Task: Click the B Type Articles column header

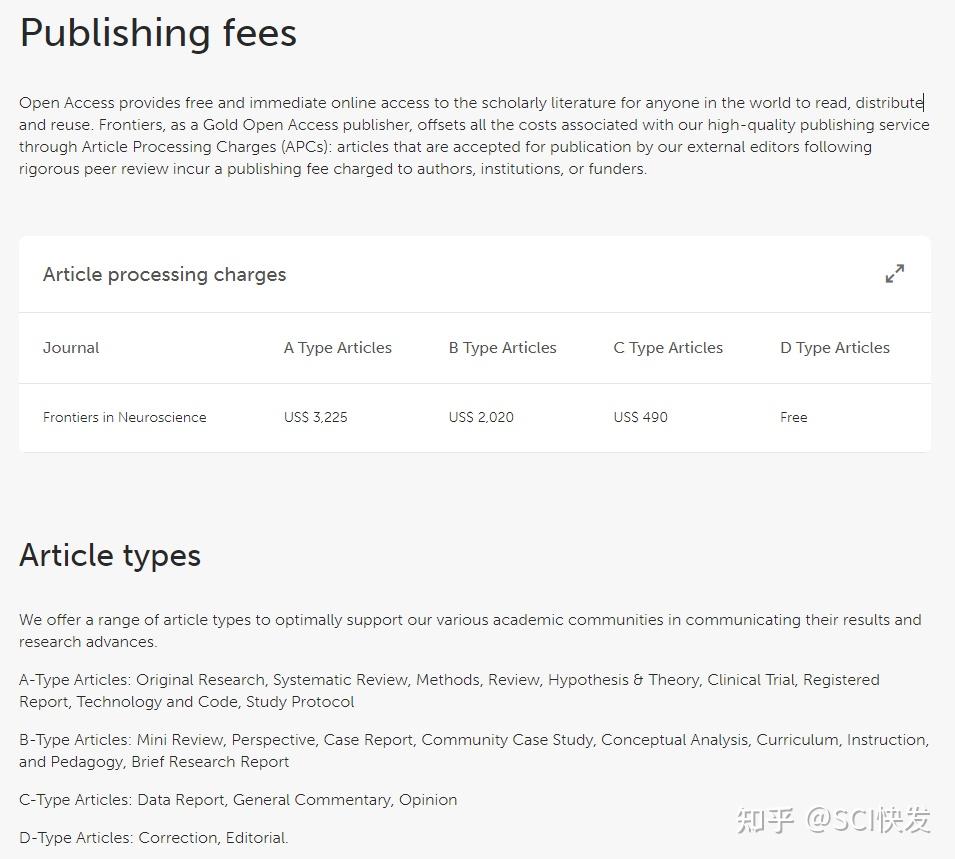Action: [x=502, y=348]
